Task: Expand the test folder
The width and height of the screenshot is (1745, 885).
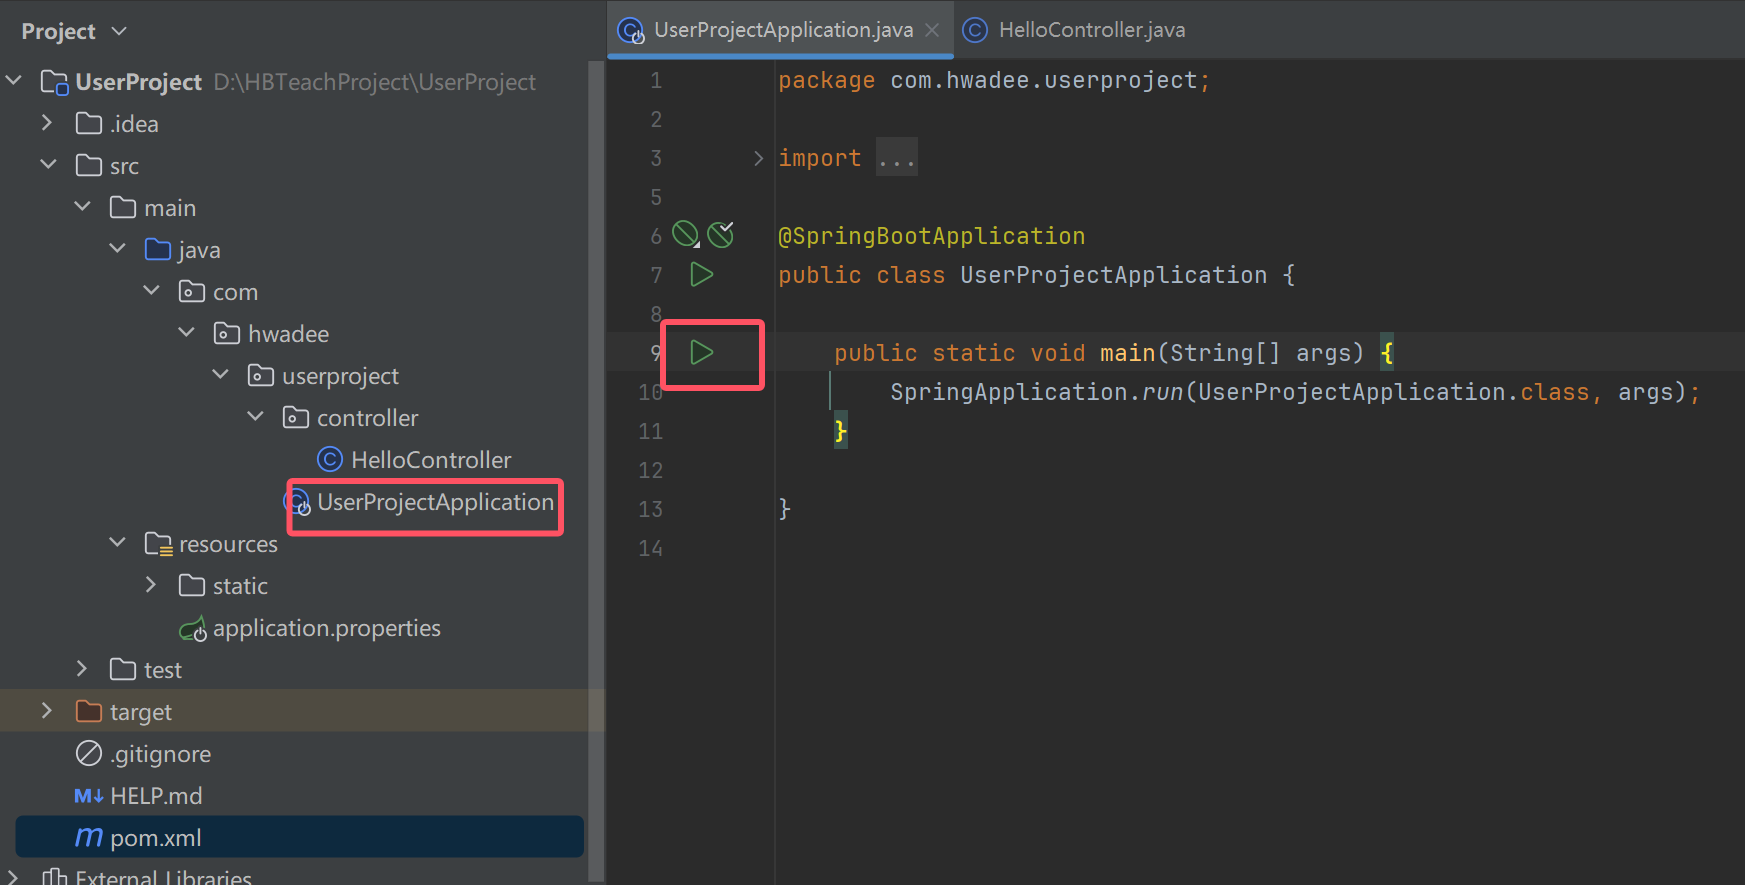Action: [82, 668]
